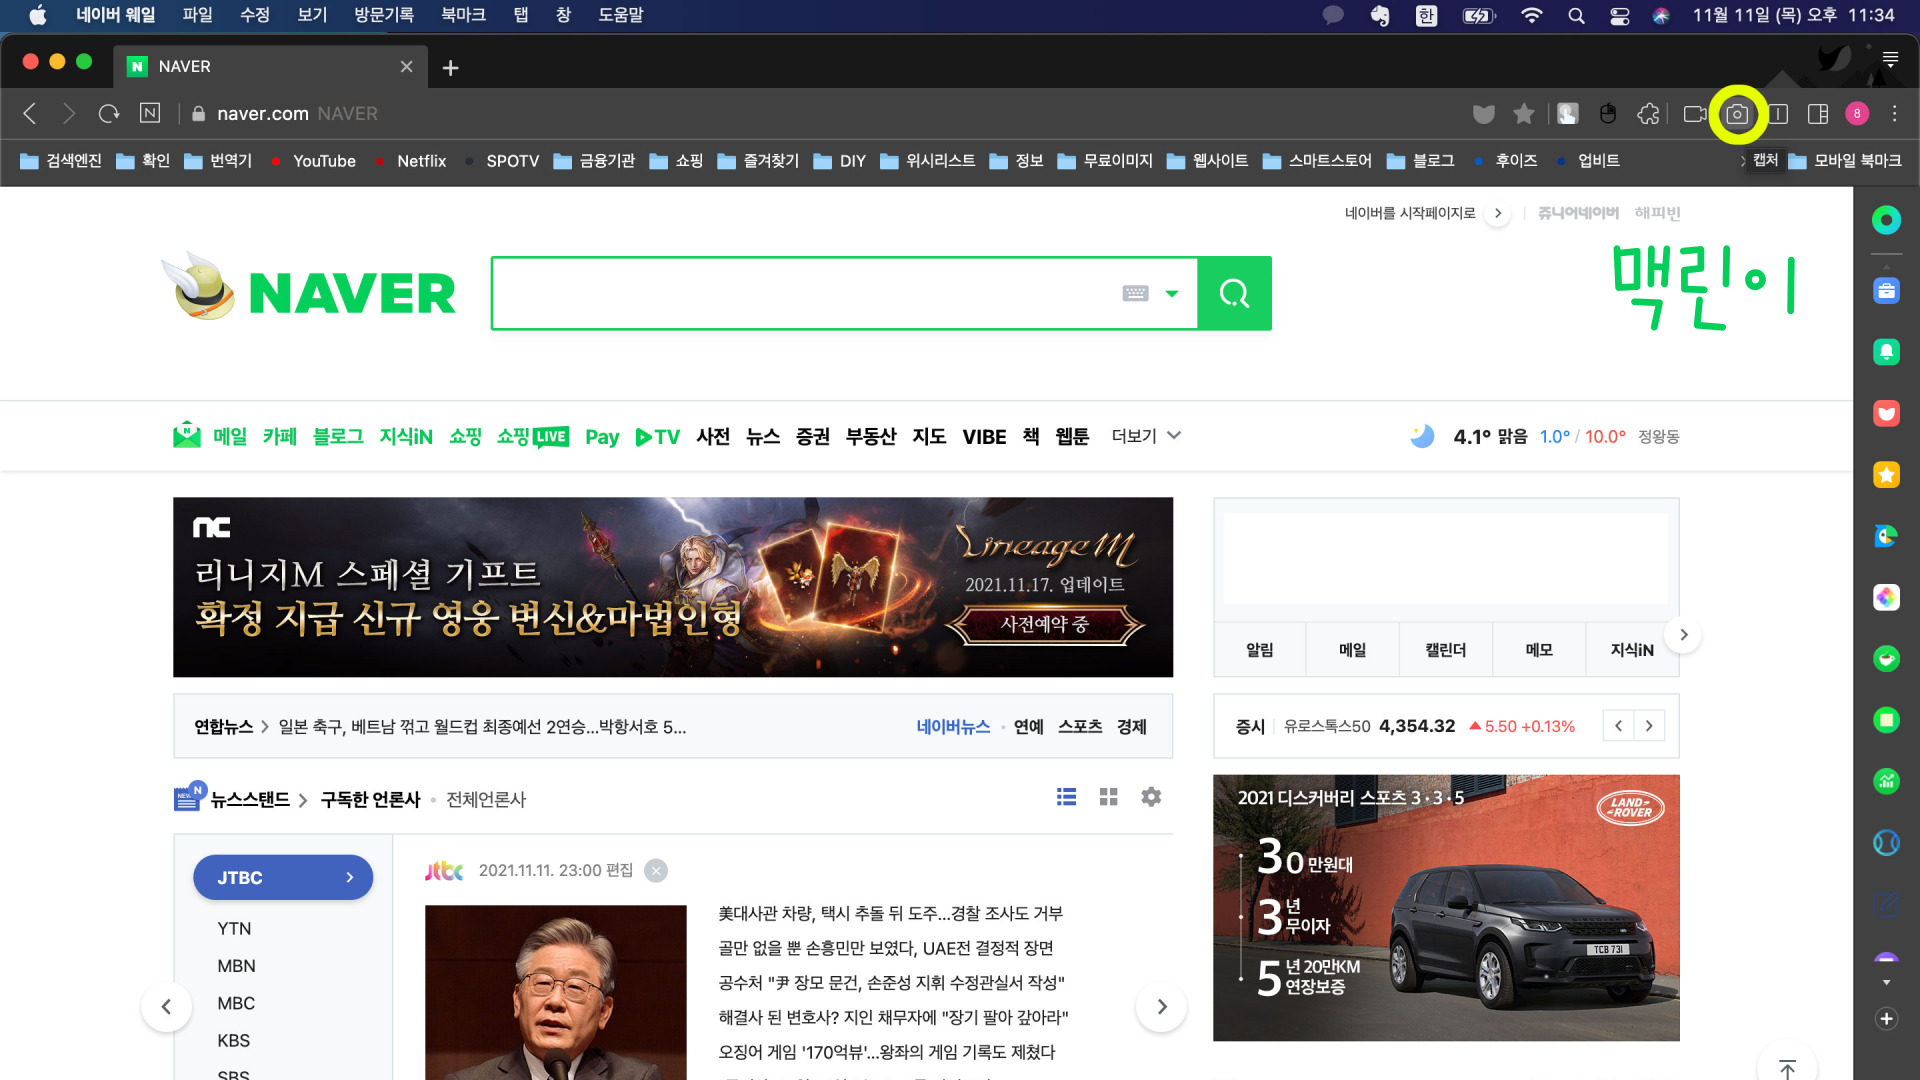Open the blue briefcase tools sidebar icon
This screenshot has width=1920, height=1080.
tap(1886, 291)
